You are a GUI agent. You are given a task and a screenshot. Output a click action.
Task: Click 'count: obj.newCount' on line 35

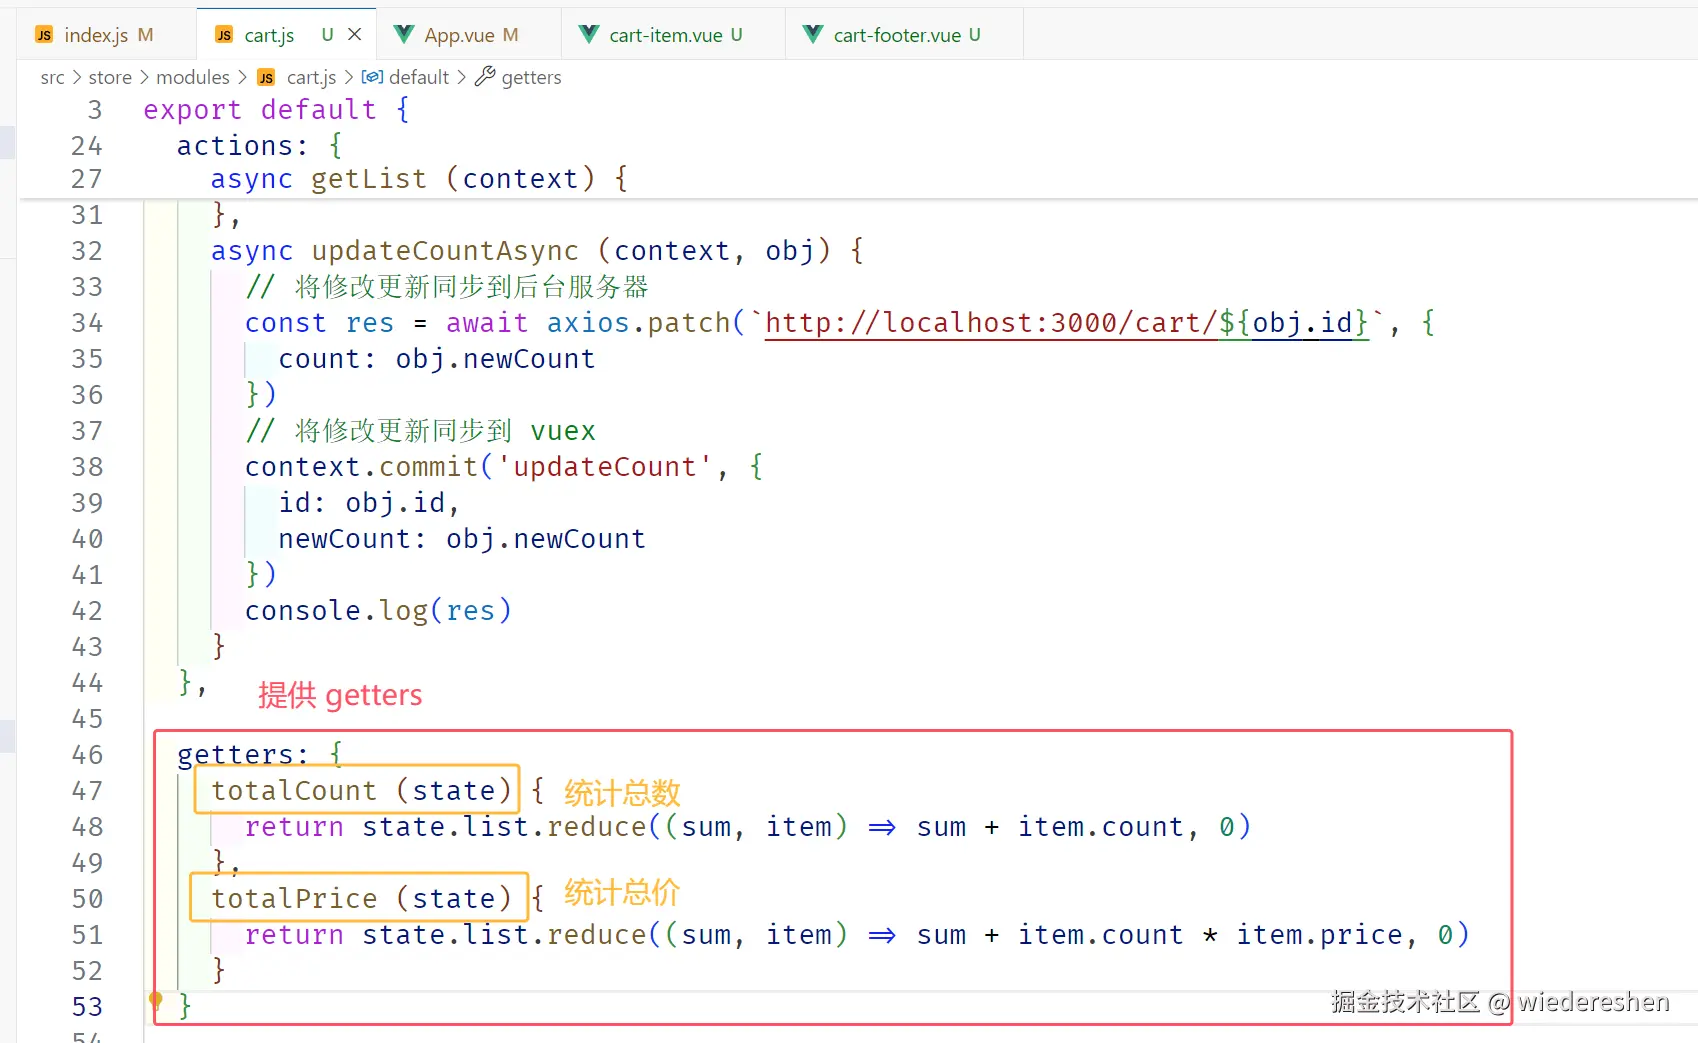[x=437, y=359]
